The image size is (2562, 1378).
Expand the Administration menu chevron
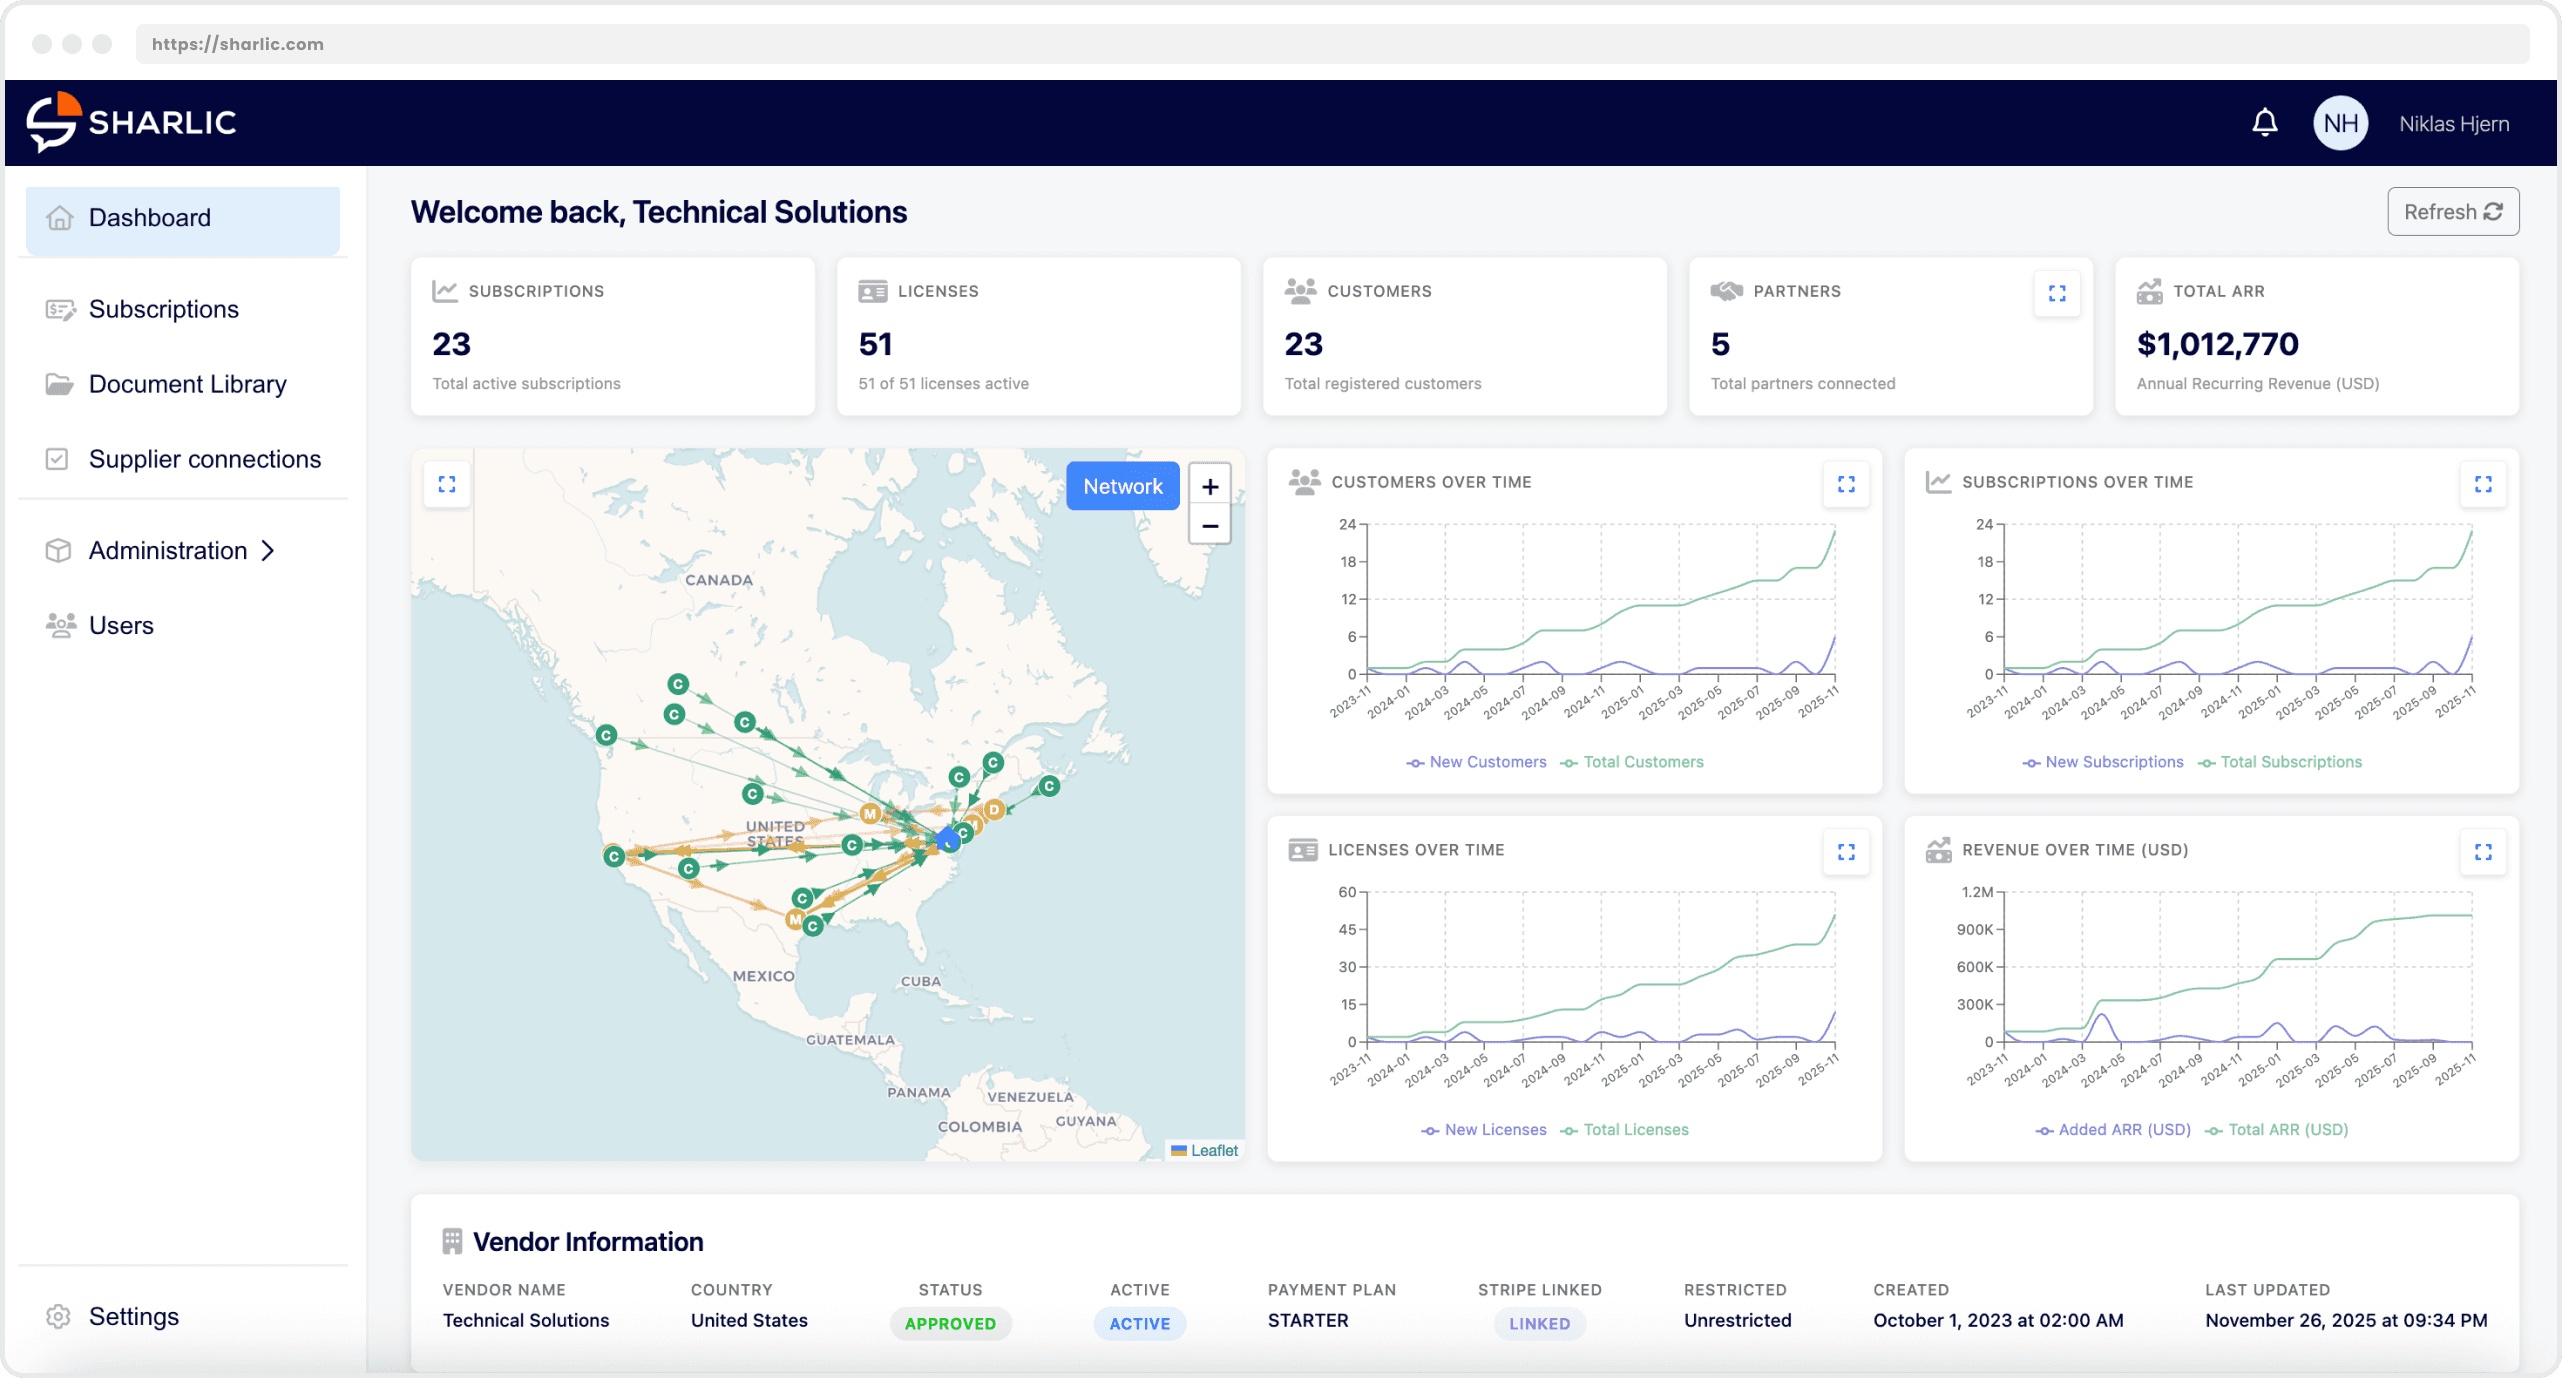(267, 551)
